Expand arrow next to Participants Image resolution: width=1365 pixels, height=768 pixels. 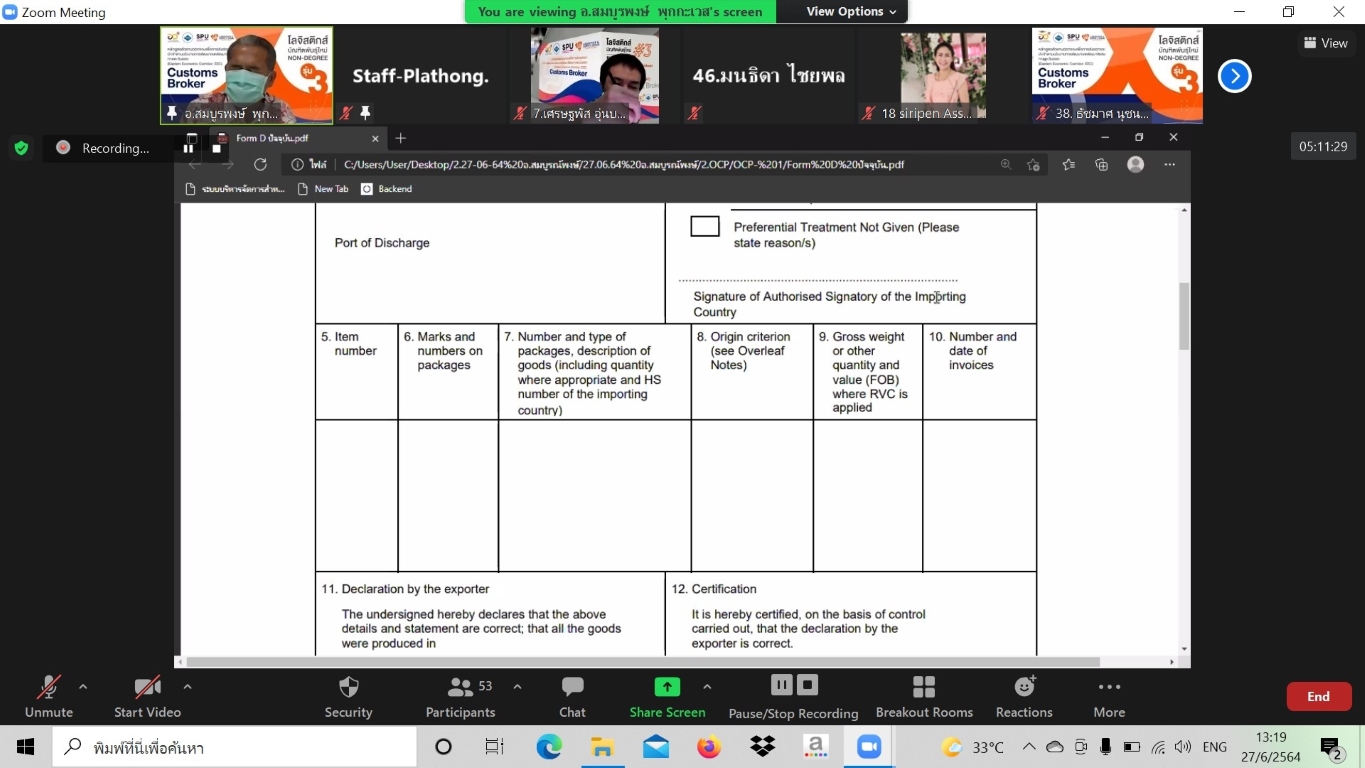[517, 687]
